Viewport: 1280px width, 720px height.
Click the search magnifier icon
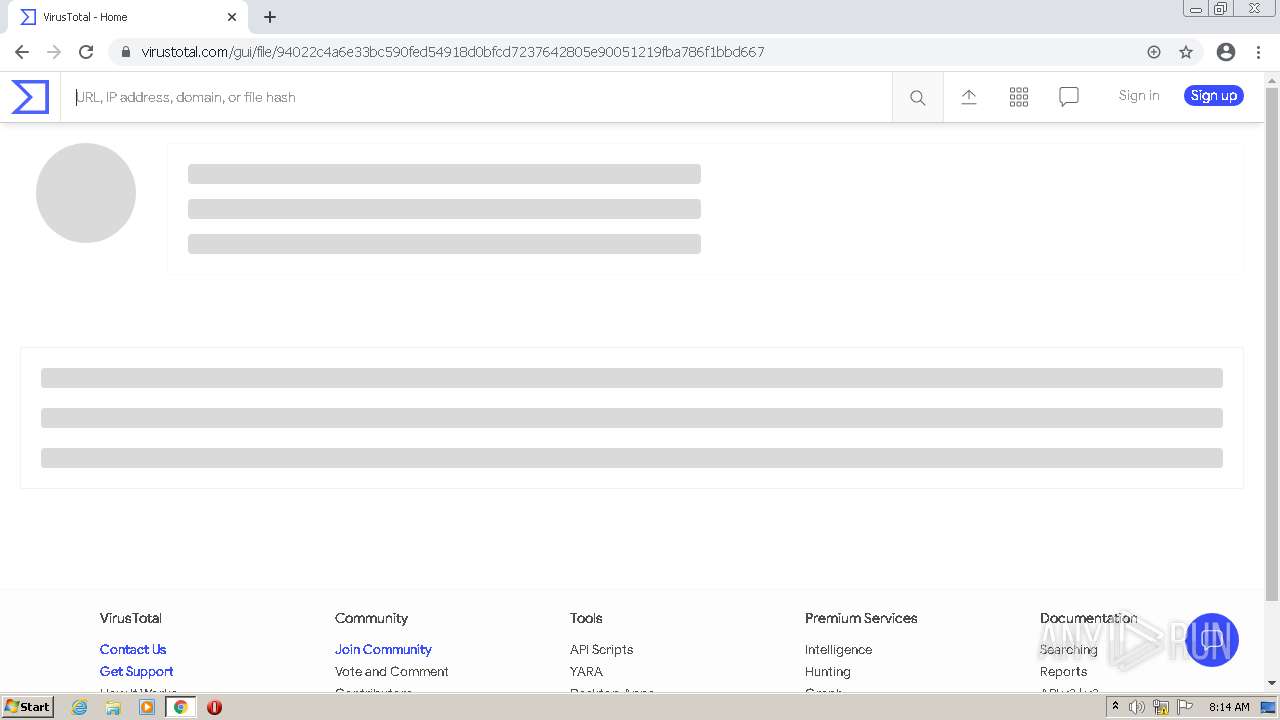[917, 97]
